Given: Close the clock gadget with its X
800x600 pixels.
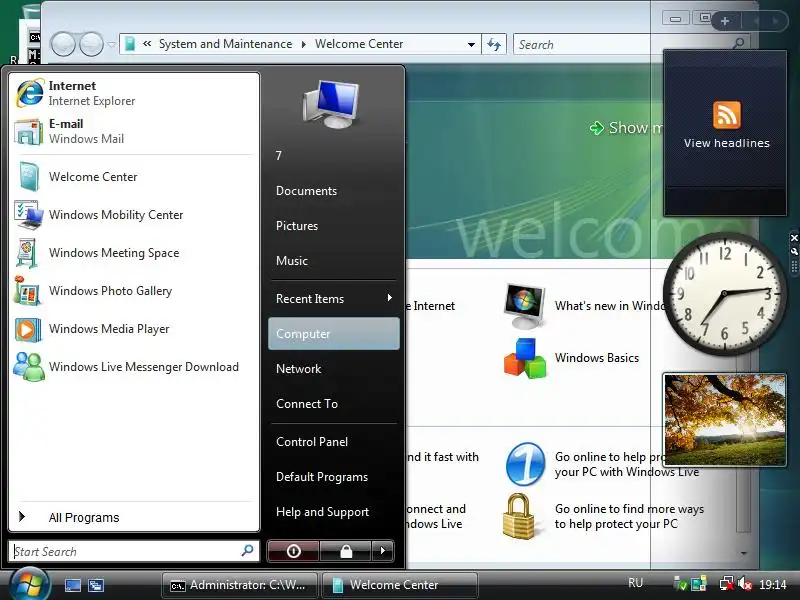Looking at the screenshot, I should click(x=794, y=238).
